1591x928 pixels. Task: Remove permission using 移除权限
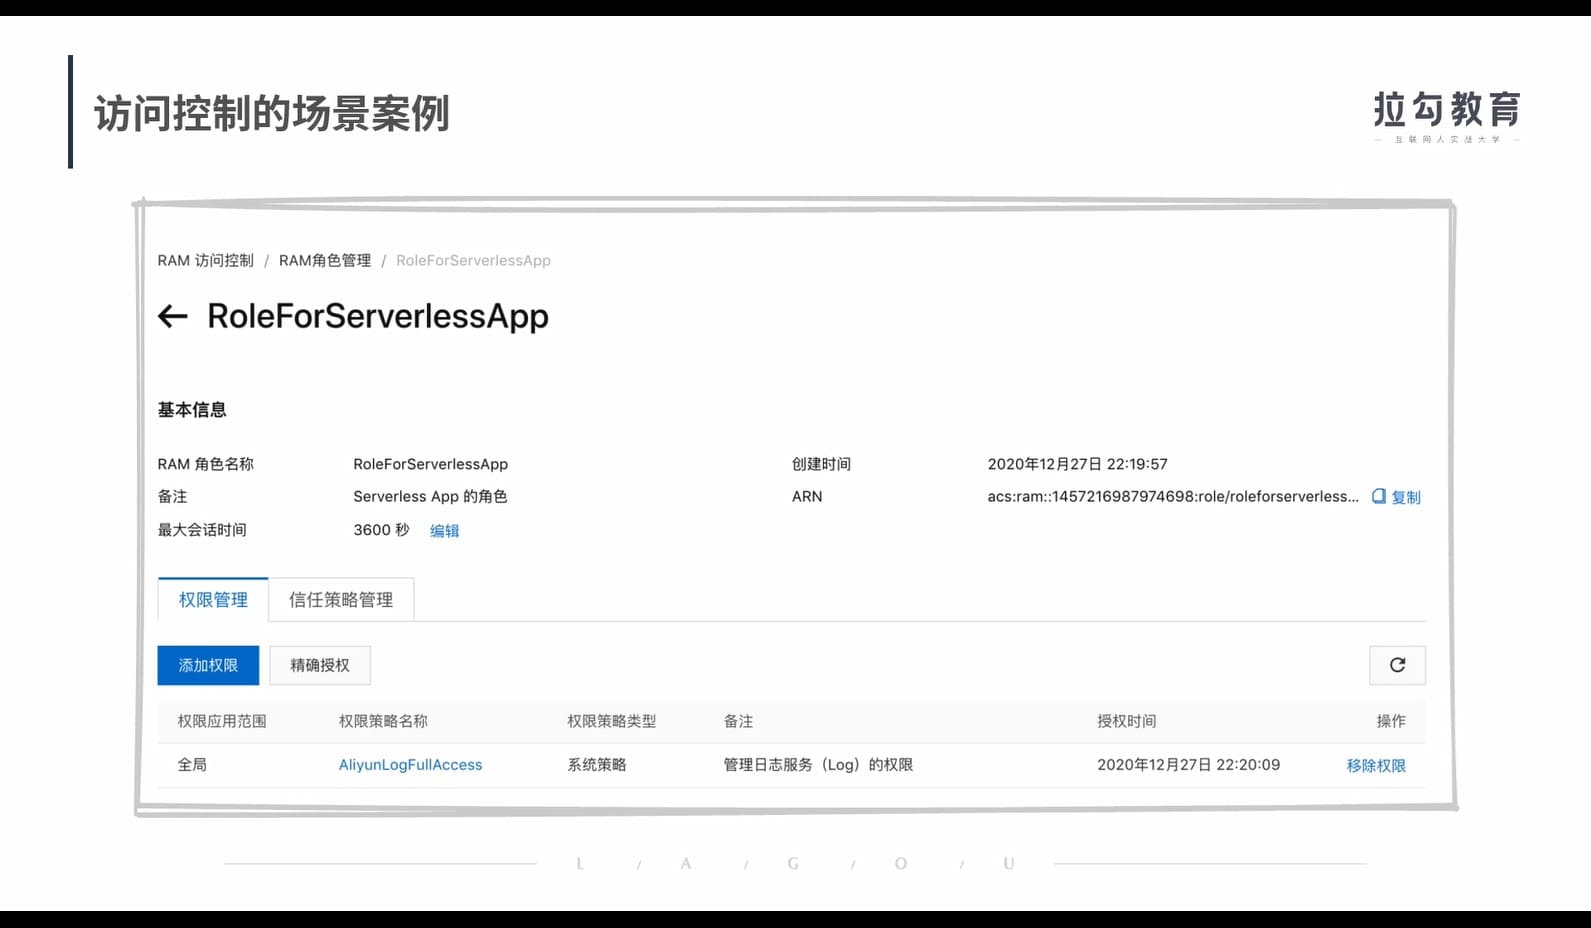(x=1375, y=765)
